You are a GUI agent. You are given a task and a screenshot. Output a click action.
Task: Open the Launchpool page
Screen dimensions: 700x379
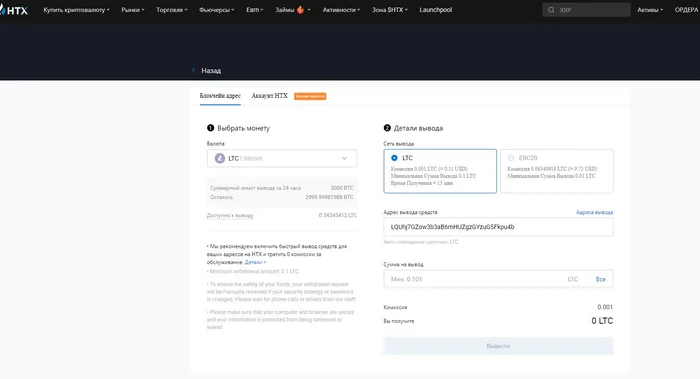(x=436, y=10)
